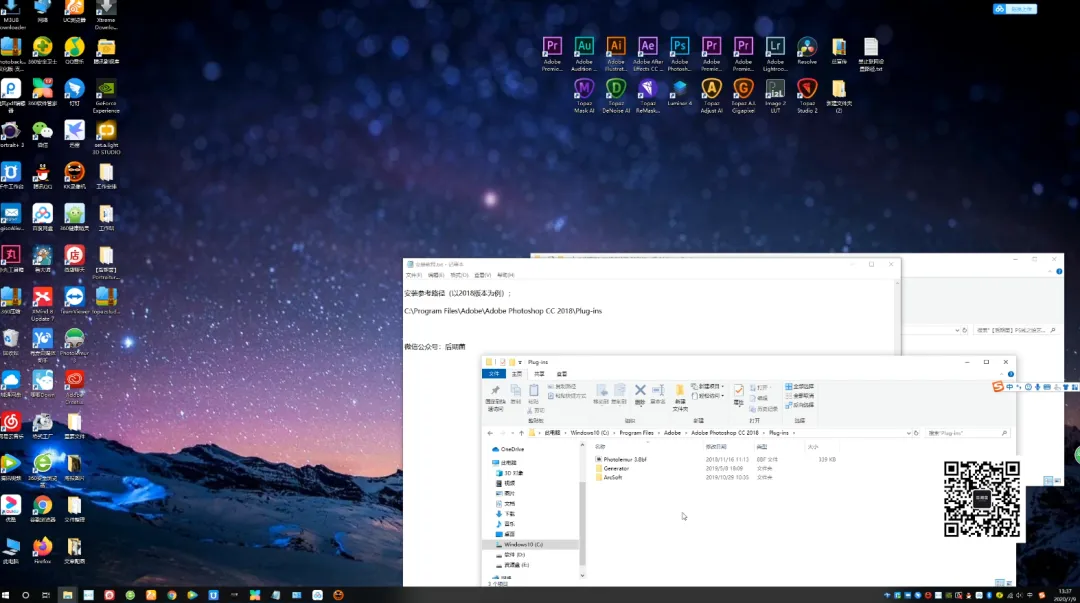Open Adobe Photoshop desktop shortcut

click(x=680, y=53)
